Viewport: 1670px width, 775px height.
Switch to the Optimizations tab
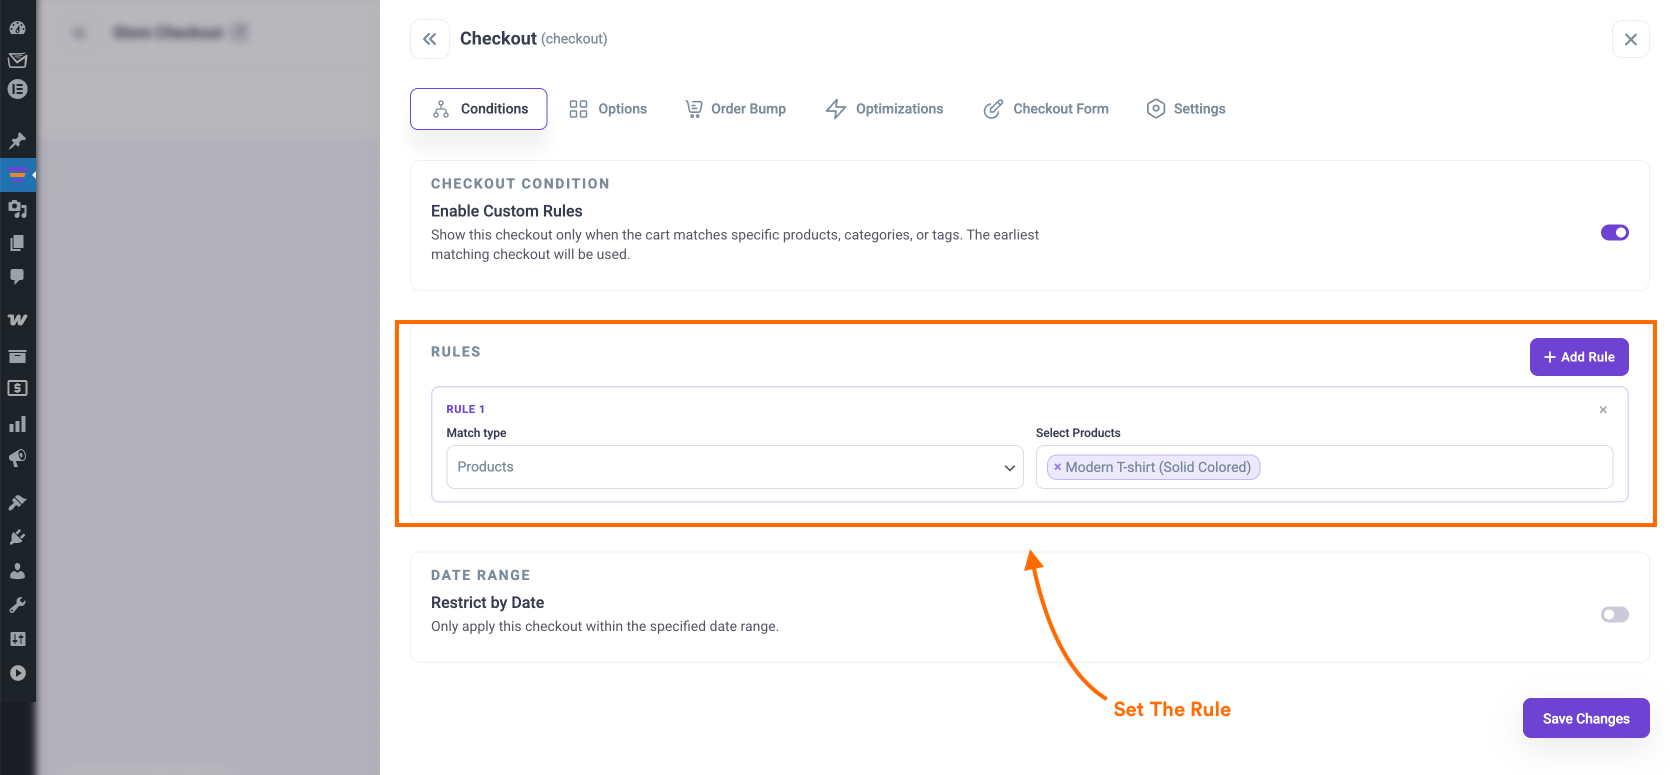pos(884,109)
